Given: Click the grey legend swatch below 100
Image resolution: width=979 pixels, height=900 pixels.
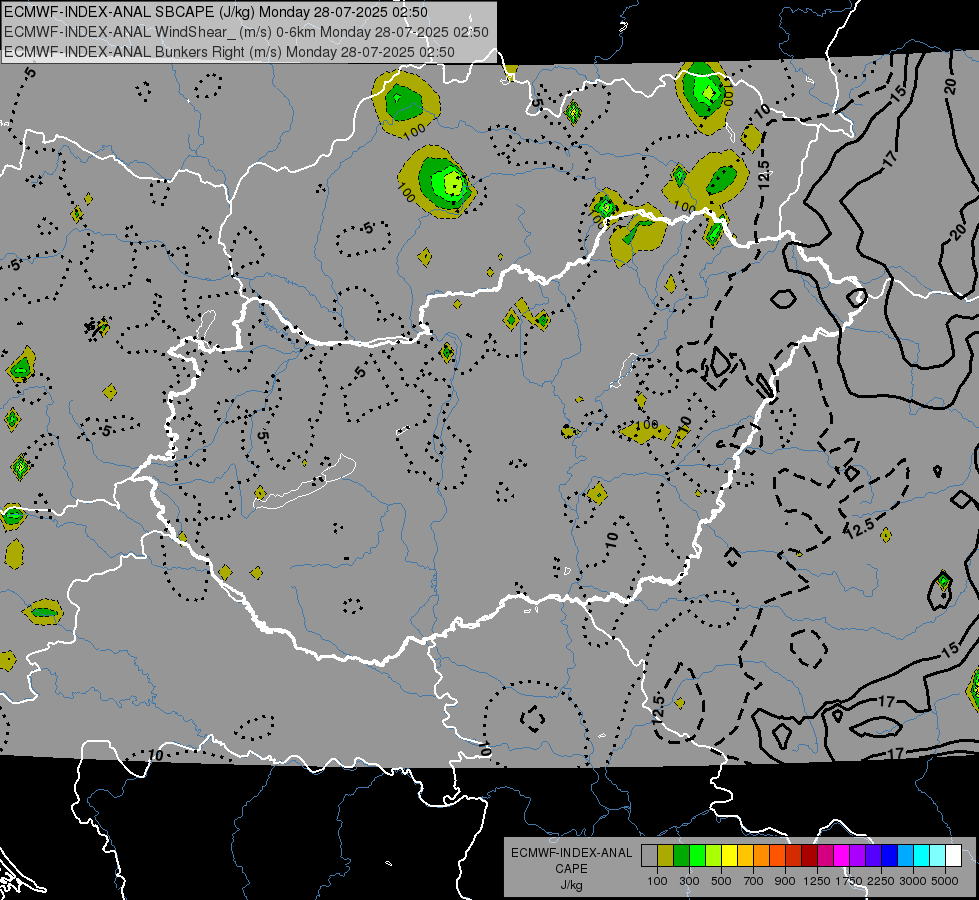Looking at the screenshot, I should pyautogui.click(x=649, y=856).
